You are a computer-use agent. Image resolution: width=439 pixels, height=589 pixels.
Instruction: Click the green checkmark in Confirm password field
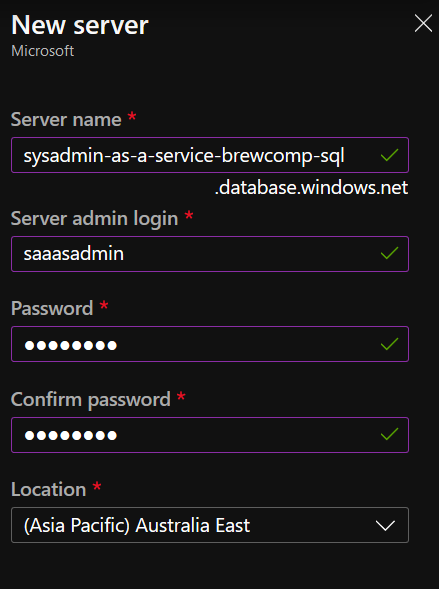(389, 435)
